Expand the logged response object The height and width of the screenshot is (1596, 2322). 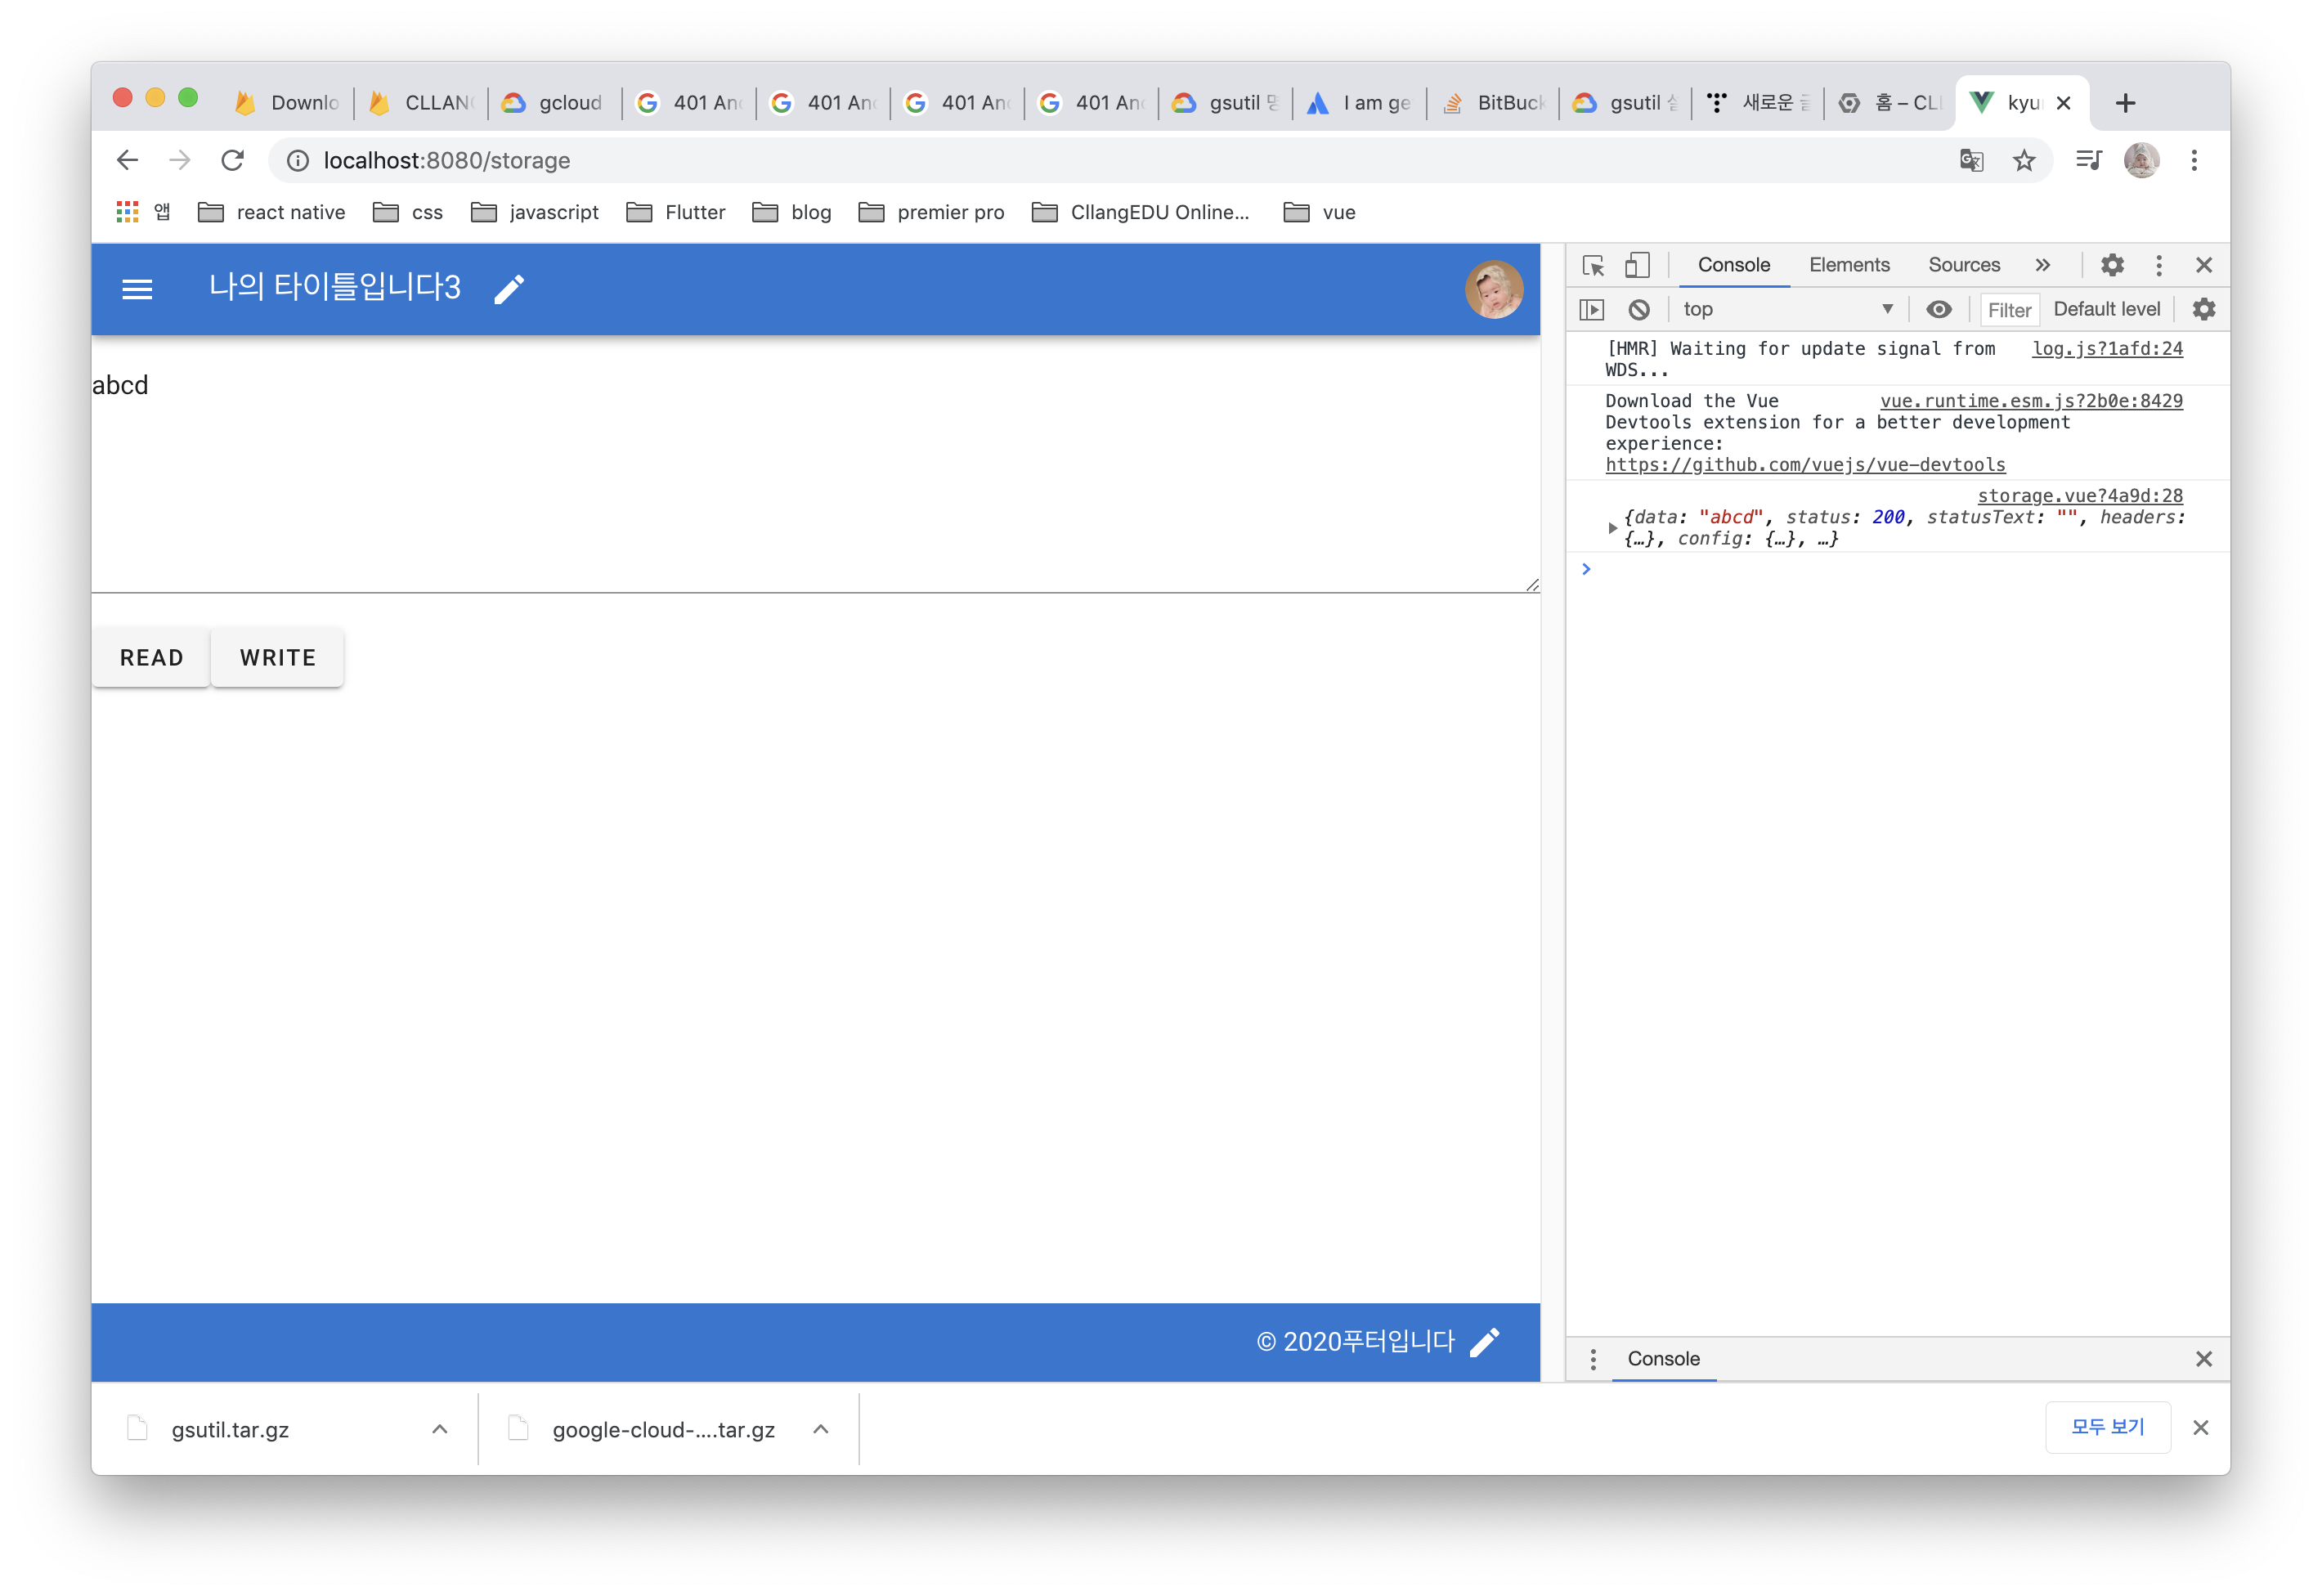(1612, 528)
